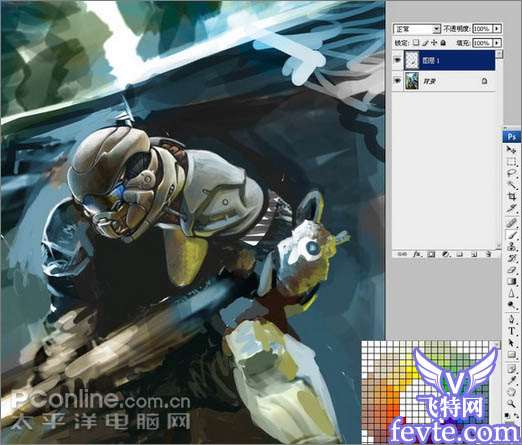Open the fill (填充) slider arrow

click(497, 43)
